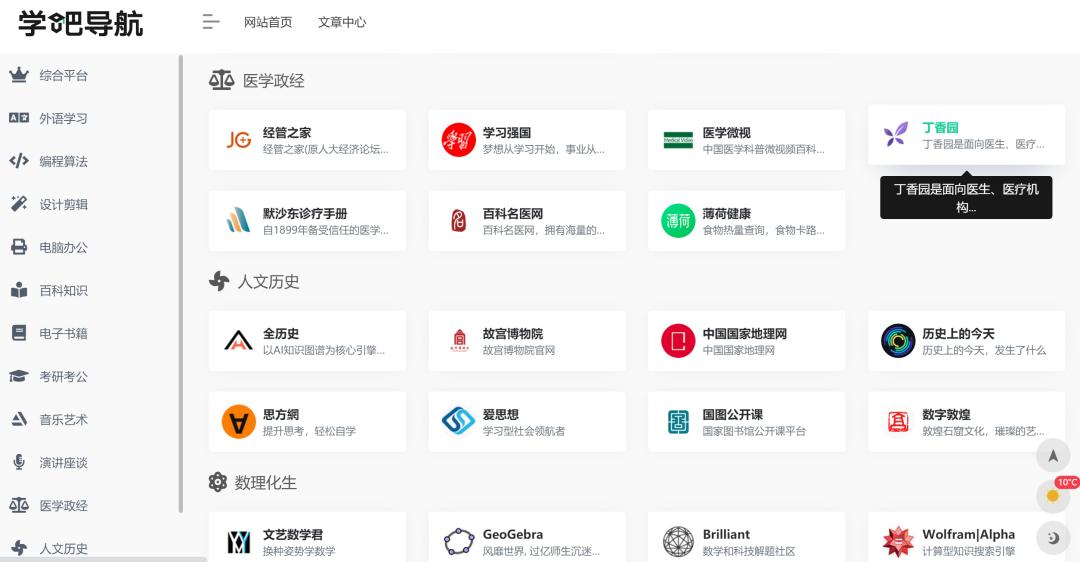1080x562 pixels.
Task: Click the book icon beside 电子书籍
Action: 19,333
